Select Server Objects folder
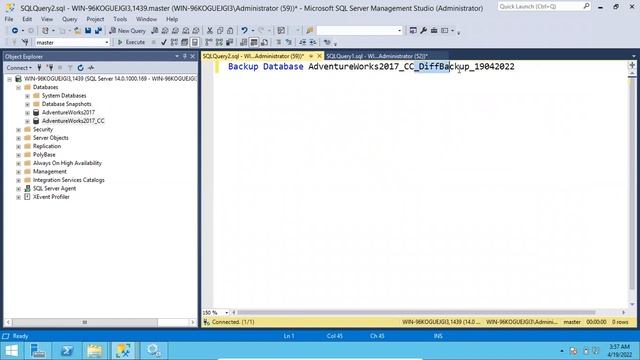The width and height of the screenshot is (640, 360). [50, 138]
